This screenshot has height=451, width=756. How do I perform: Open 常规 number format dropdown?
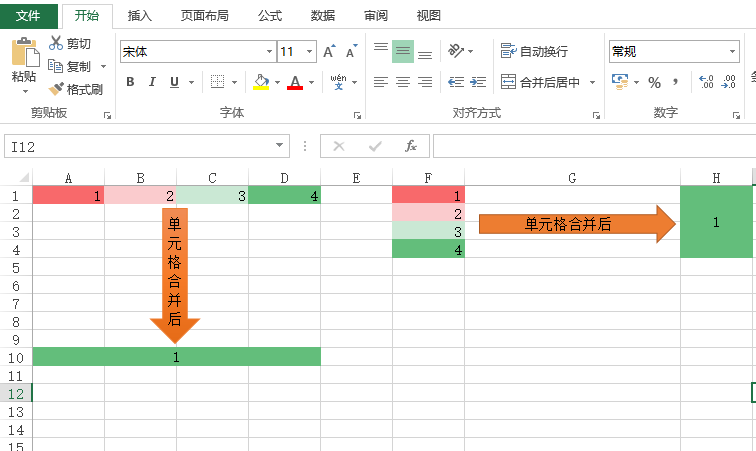[x=732, y=51]
